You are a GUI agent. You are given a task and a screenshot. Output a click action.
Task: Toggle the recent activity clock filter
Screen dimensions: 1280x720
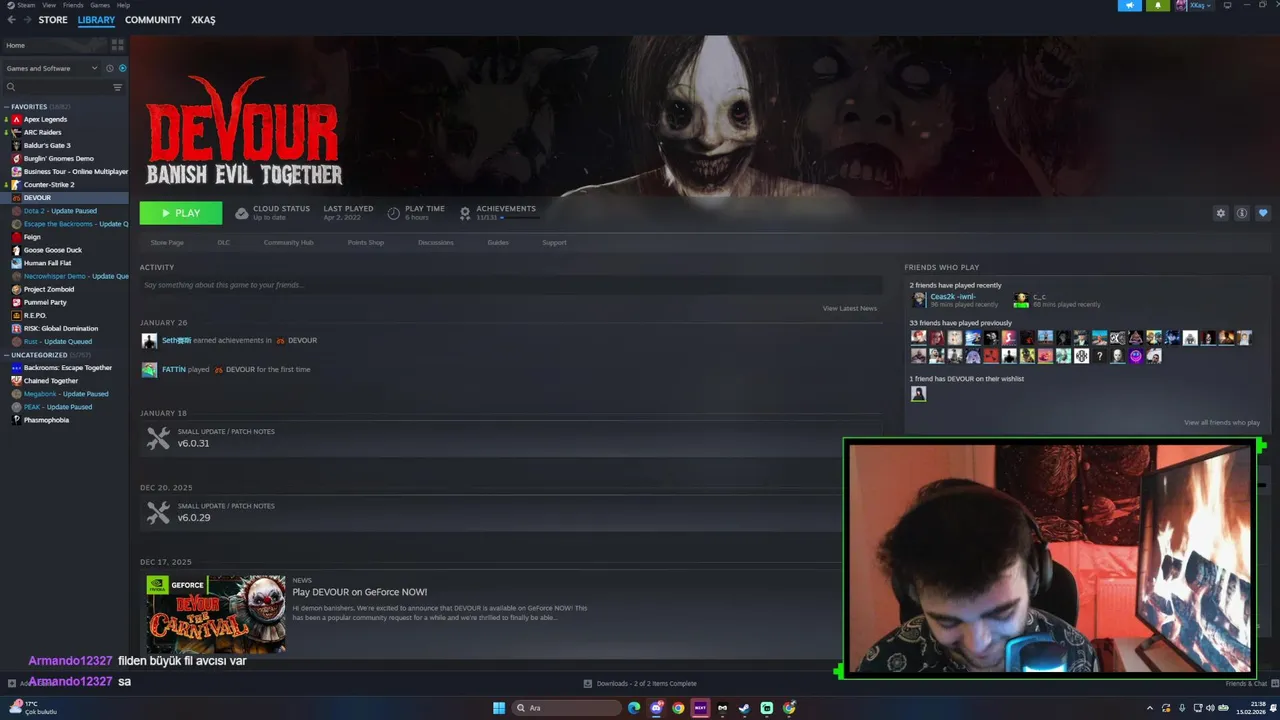click(x=110, y=68)
